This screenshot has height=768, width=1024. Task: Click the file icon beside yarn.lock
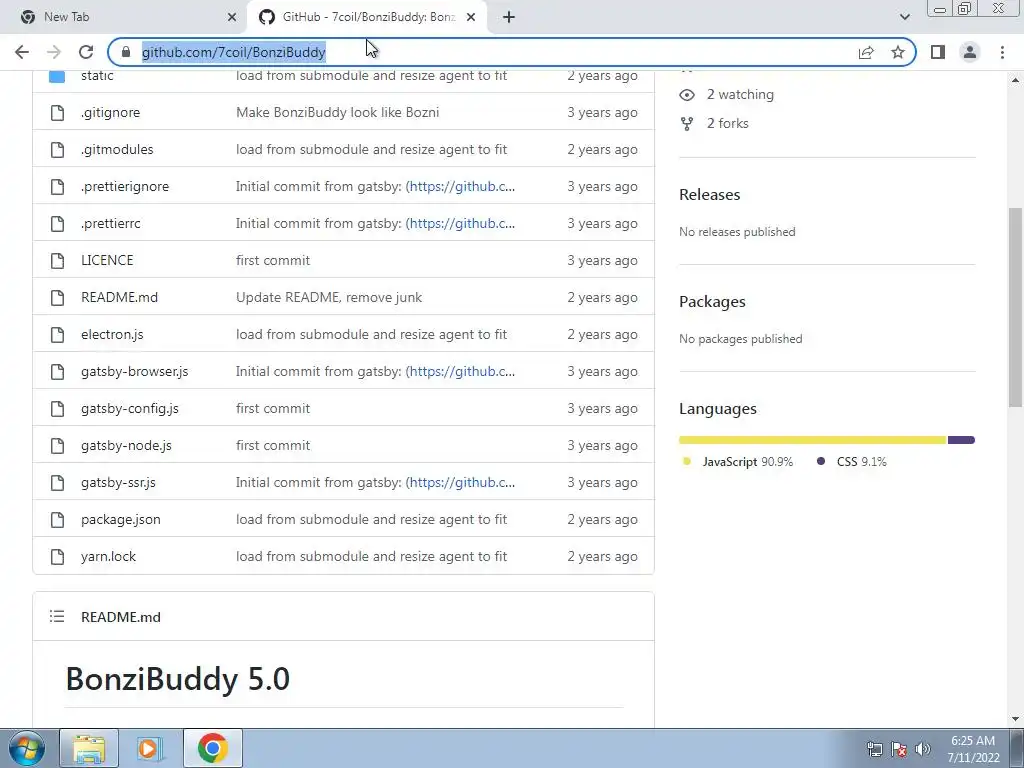[x=57, y=556]
